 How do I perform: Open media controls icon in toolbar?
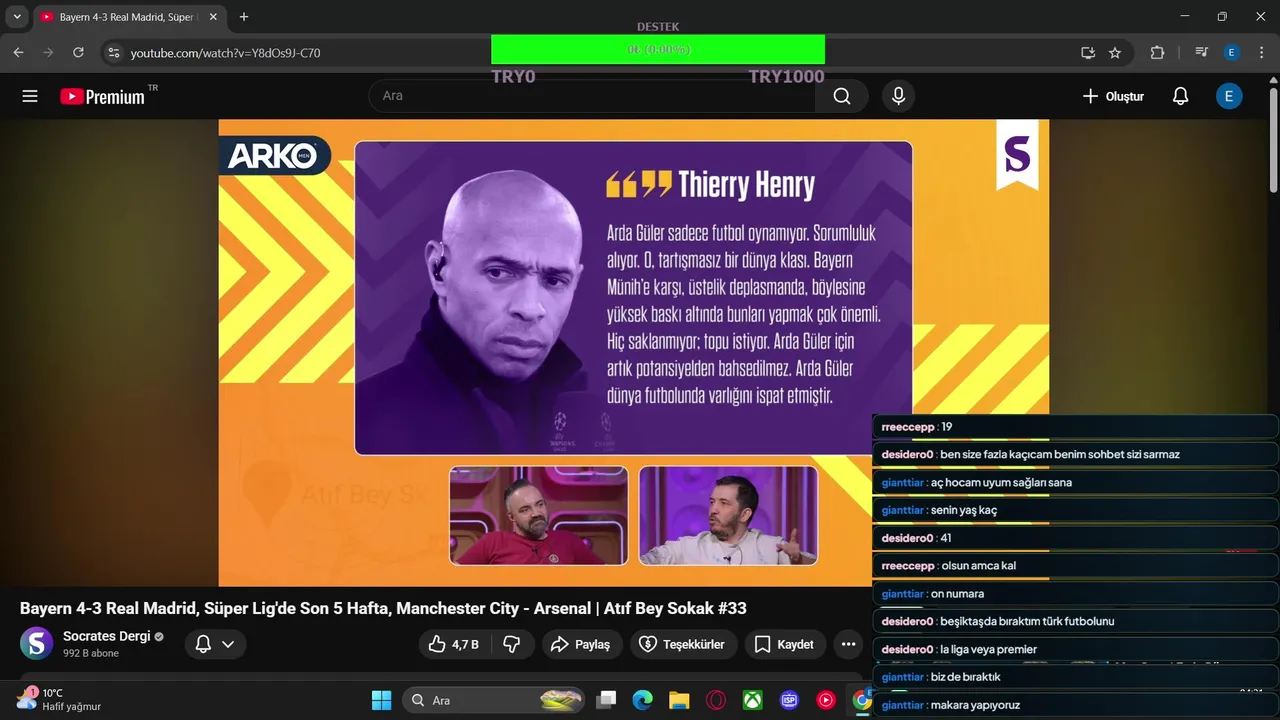click(x=1202, y=52)
